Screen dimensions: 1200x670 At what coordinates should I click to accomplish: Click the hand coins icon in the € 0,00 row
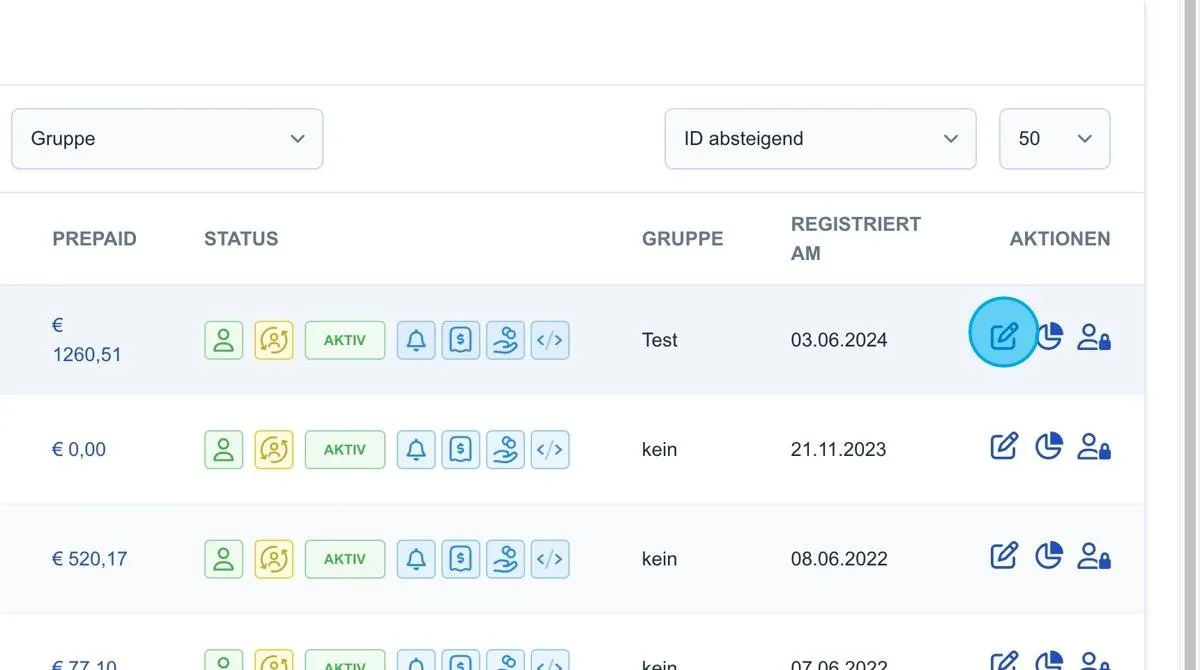506,450
